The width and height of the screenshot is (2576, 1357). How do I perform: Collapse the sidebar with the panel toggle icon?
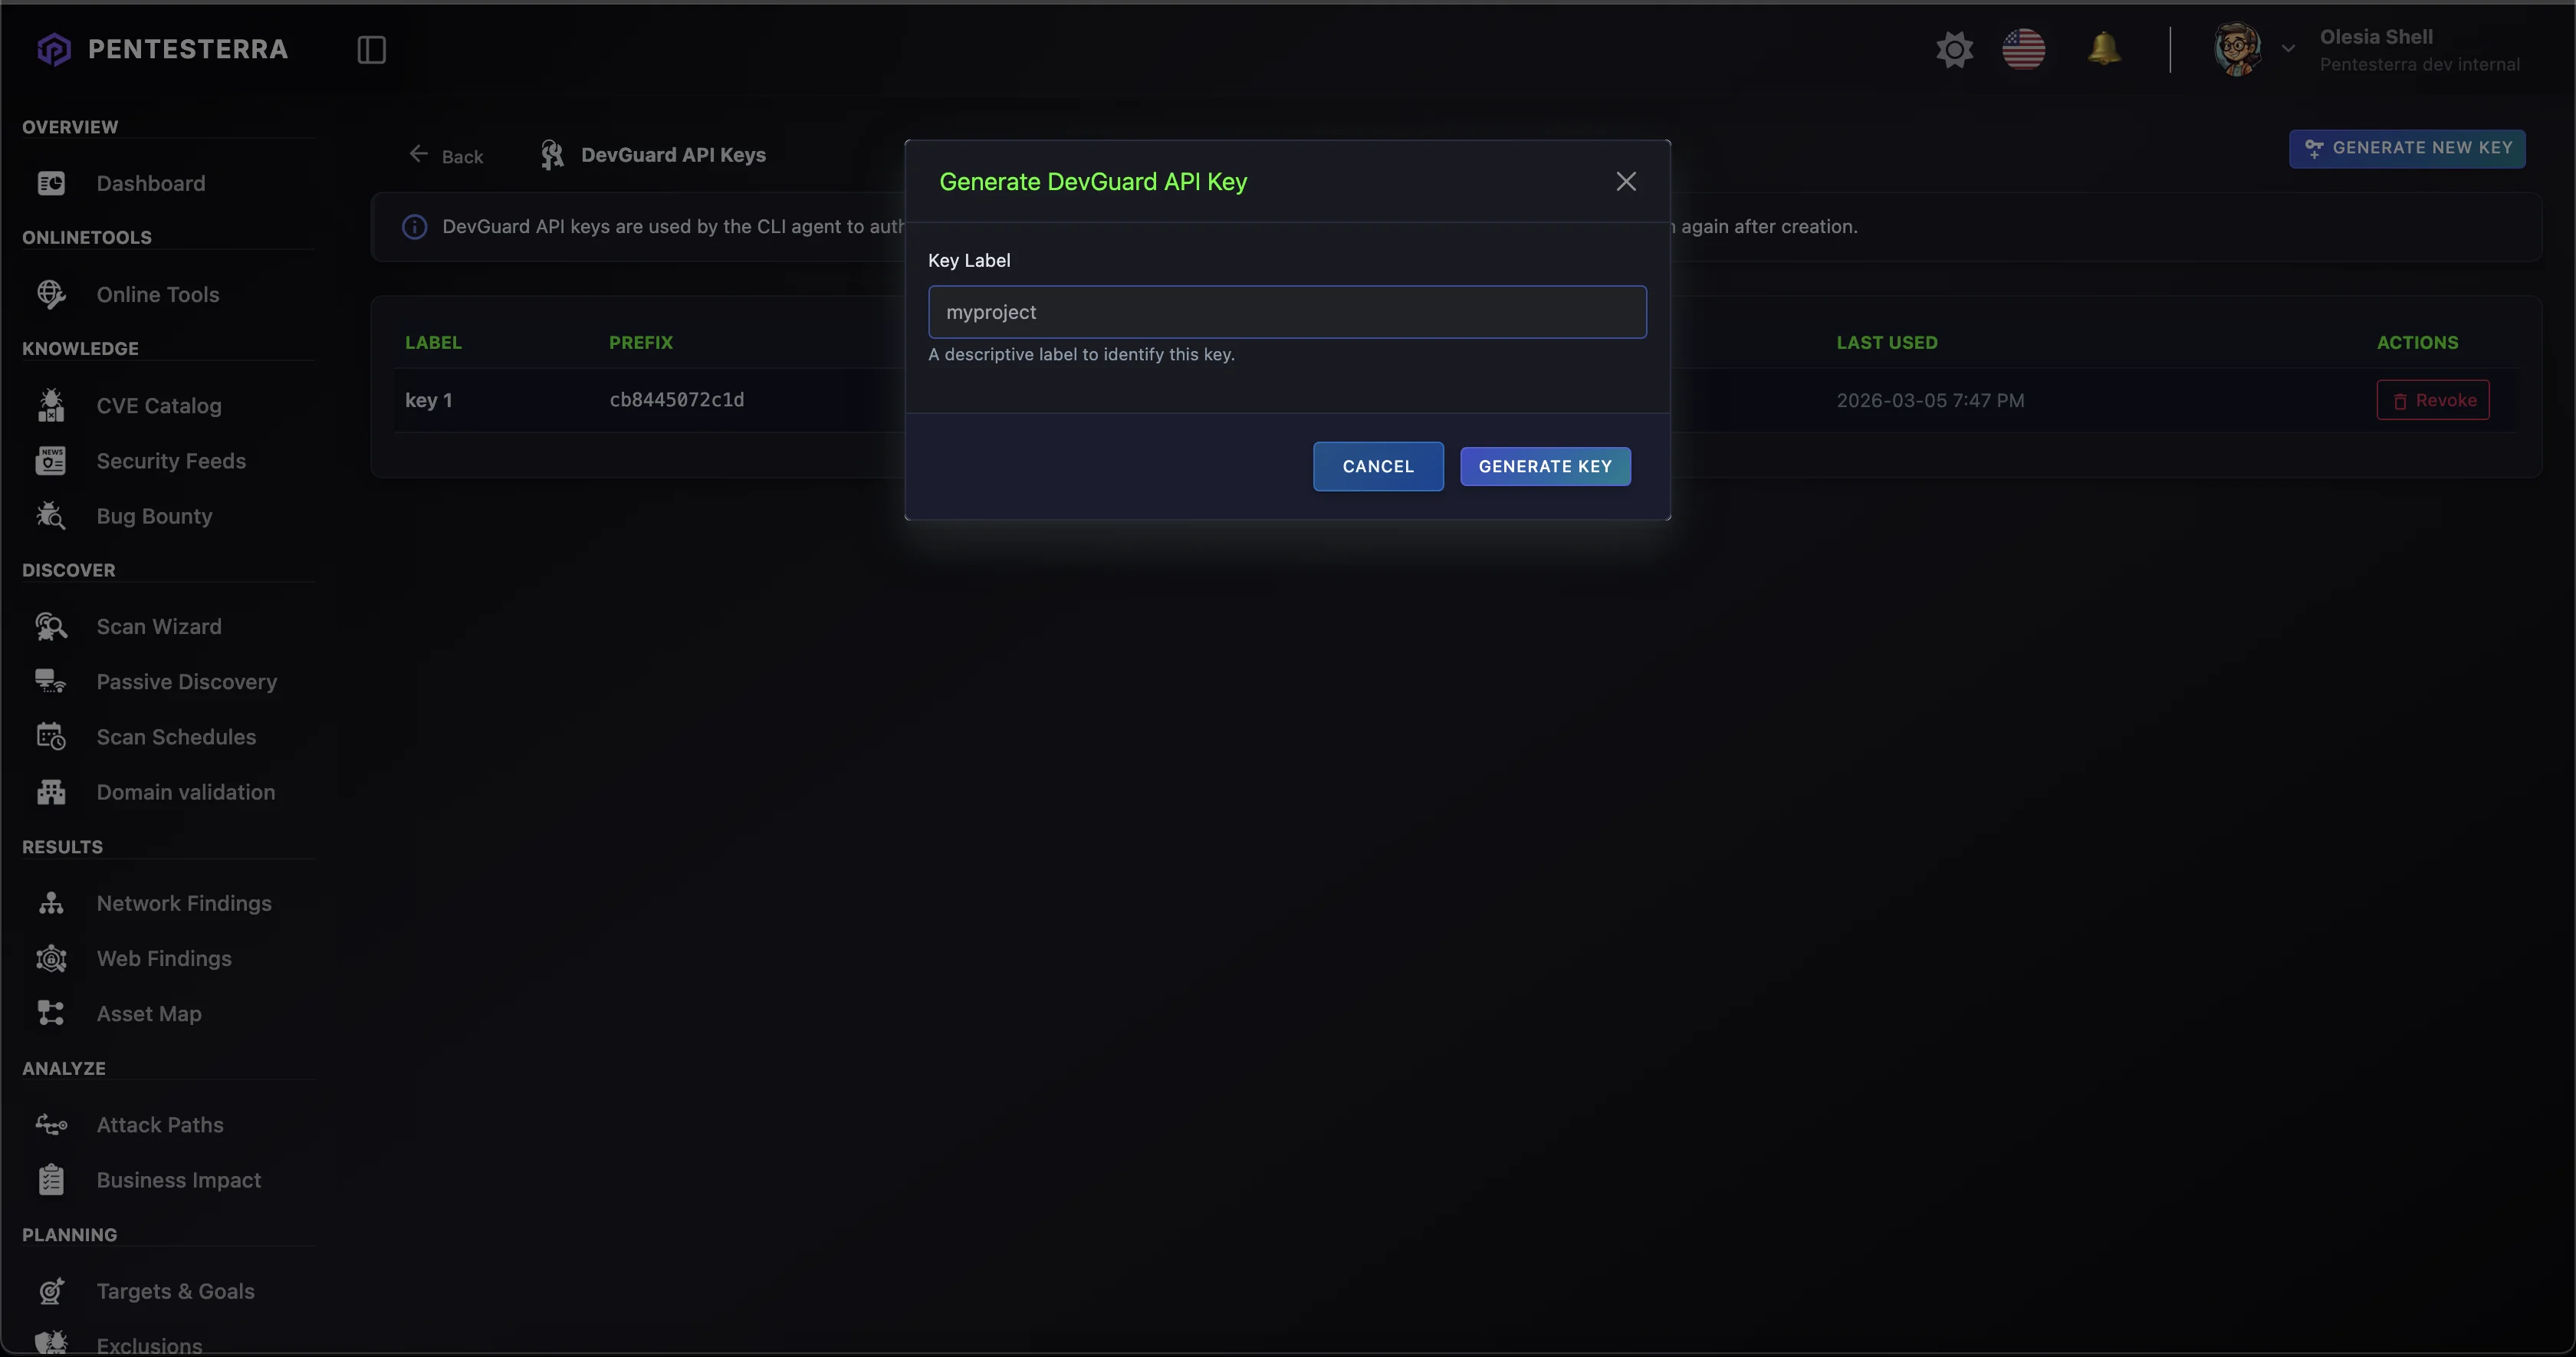tap(371, 49)
